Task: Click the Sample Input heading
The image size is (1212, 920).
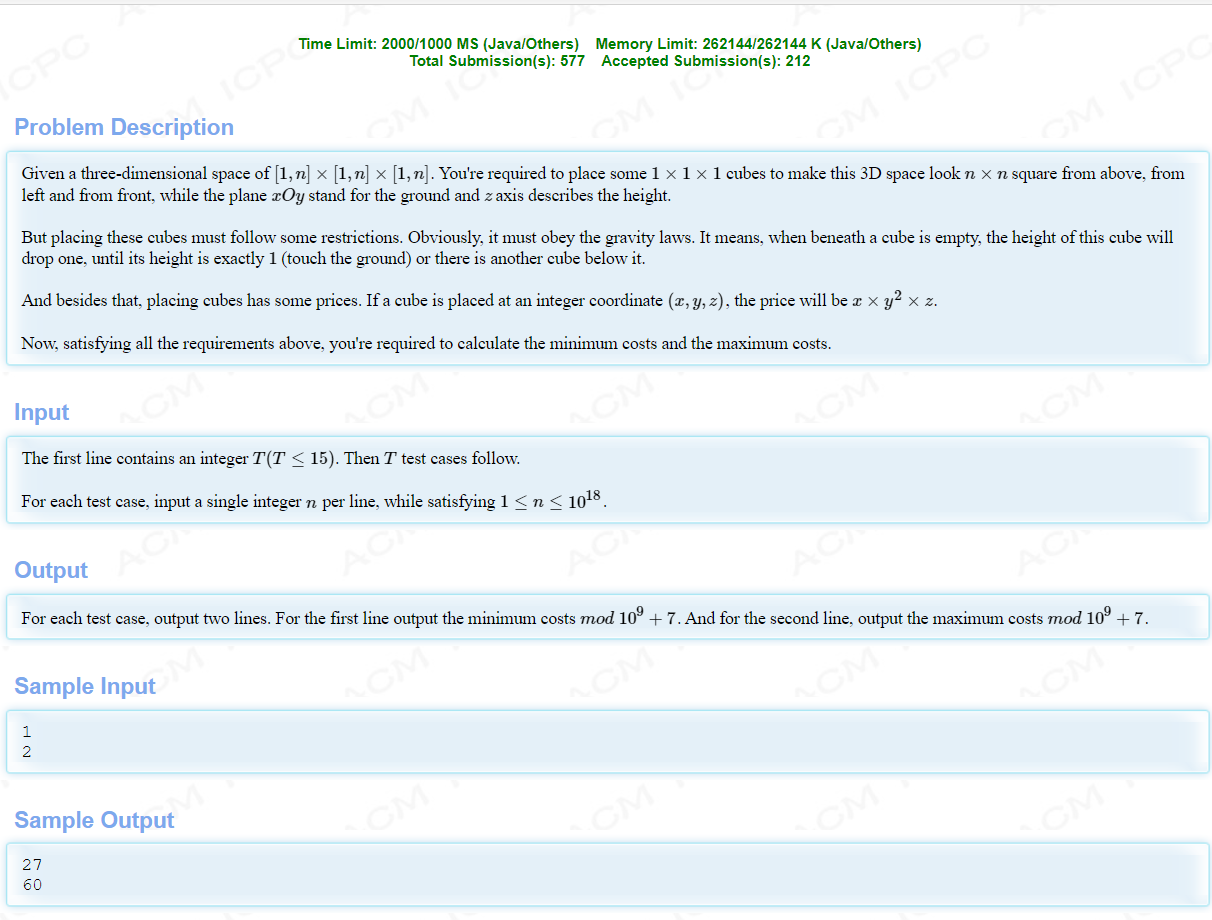Action: 85,686
